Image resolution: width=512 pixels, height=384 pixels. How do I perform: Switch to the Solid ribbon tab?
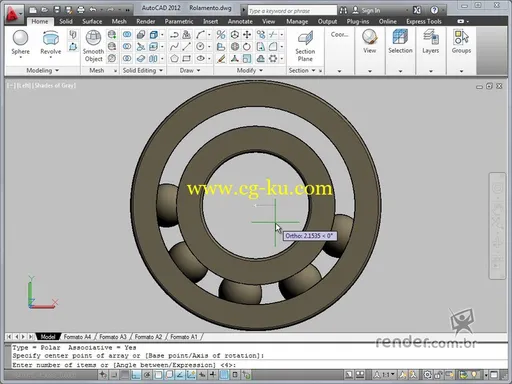coord(66,21)
